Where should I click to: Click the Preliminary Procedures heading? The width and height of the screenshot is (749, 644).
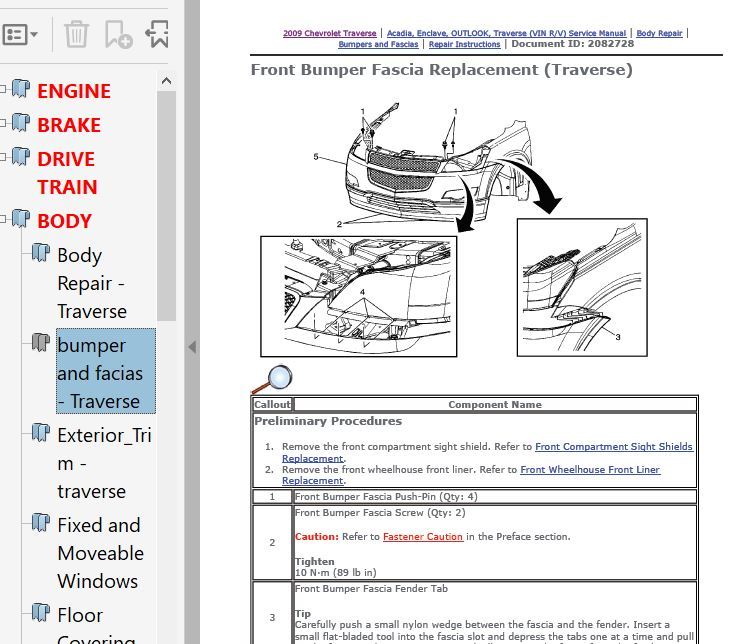pyautogui.click(x=328, y=421)
